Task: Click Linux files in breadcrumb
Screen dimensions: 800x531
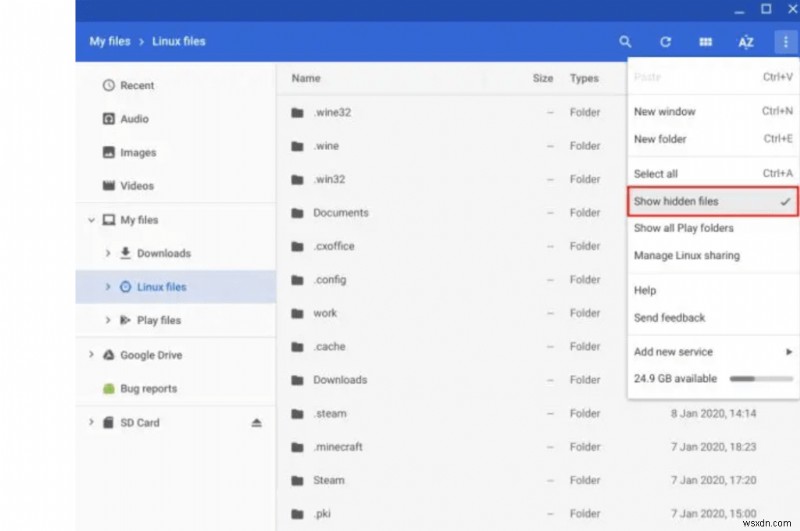Action: 179,41
